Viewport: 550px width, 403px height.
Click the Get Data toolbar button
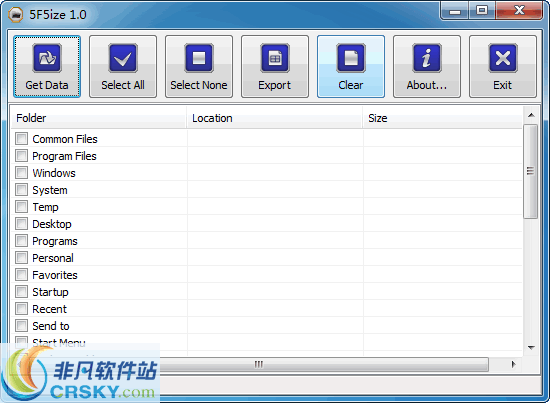(x=47, y=66)
